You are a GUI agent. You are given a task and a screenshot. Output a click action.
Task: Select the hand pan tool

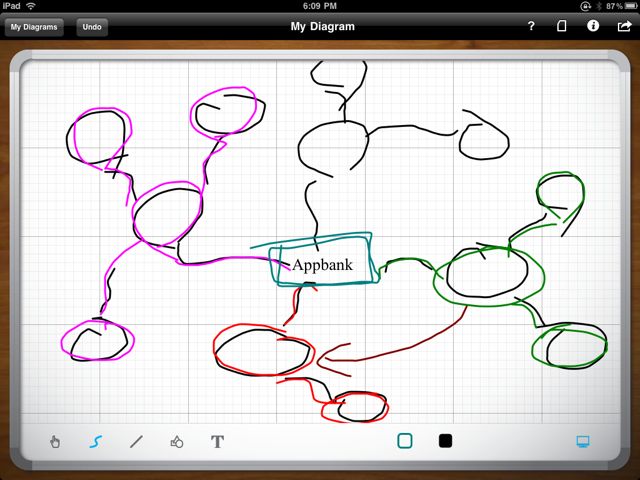(x=55, y=442)
